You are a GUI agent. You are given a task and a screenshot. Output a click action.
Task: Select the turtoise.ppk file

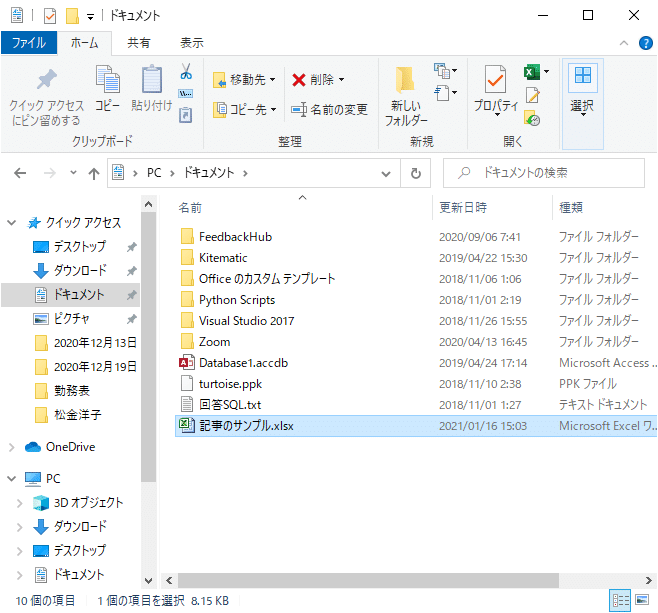[230, 383]
